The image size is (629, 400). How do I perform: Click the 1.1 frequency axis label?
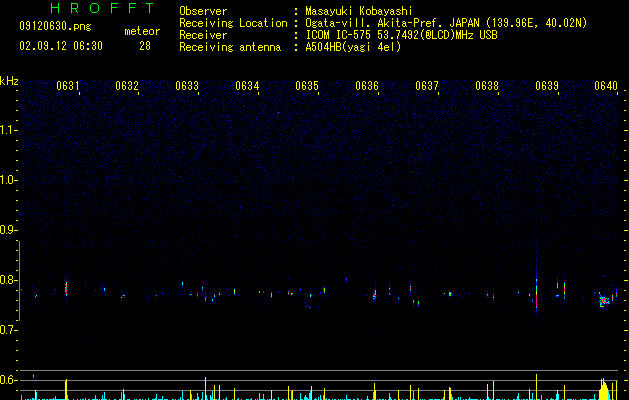(x=7, y=130)
